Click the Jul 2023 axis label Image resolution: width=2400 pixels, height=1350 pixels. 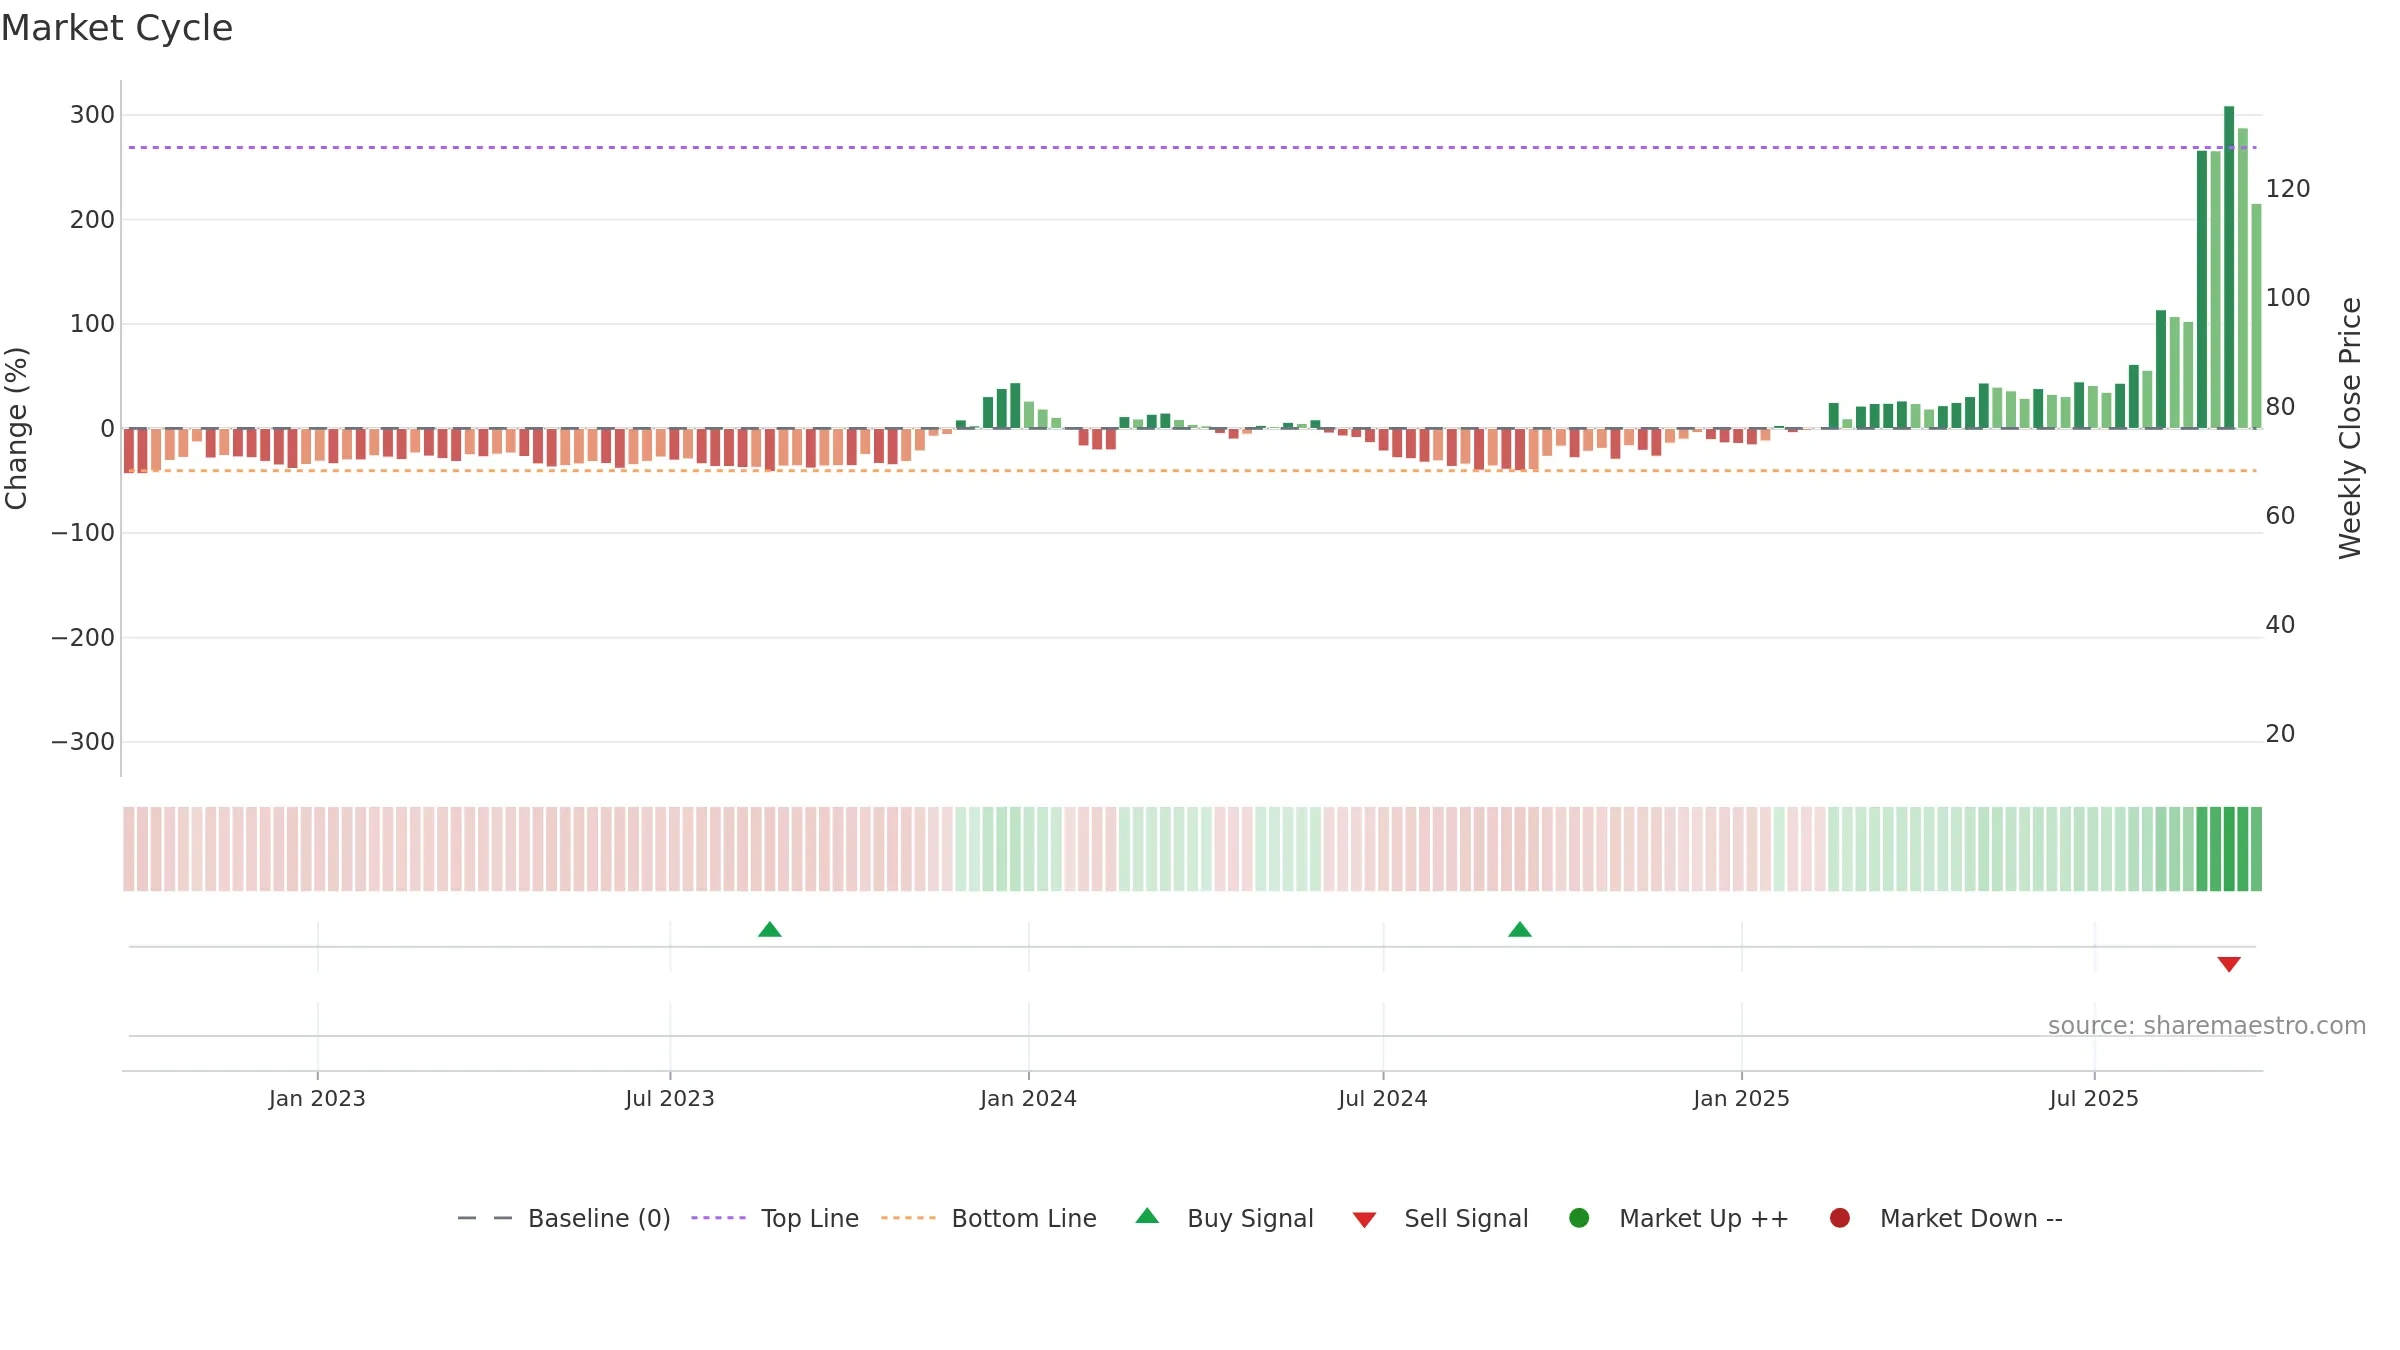coord(670,1099)
